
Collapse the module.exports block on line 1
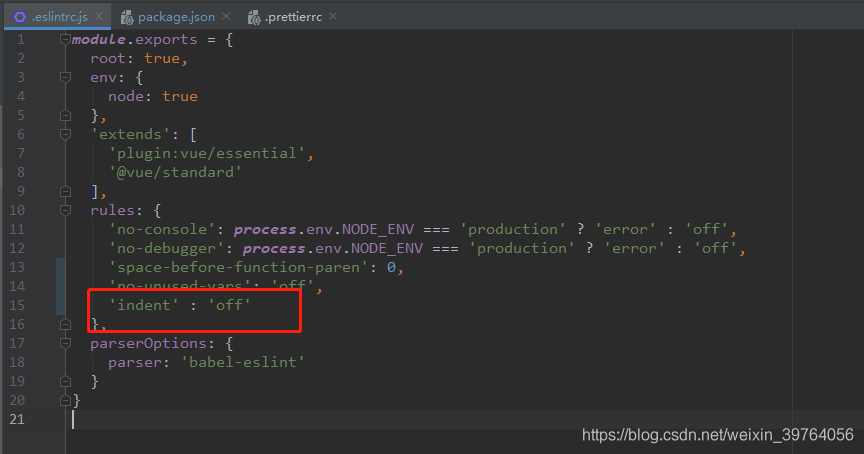point(66,40)
